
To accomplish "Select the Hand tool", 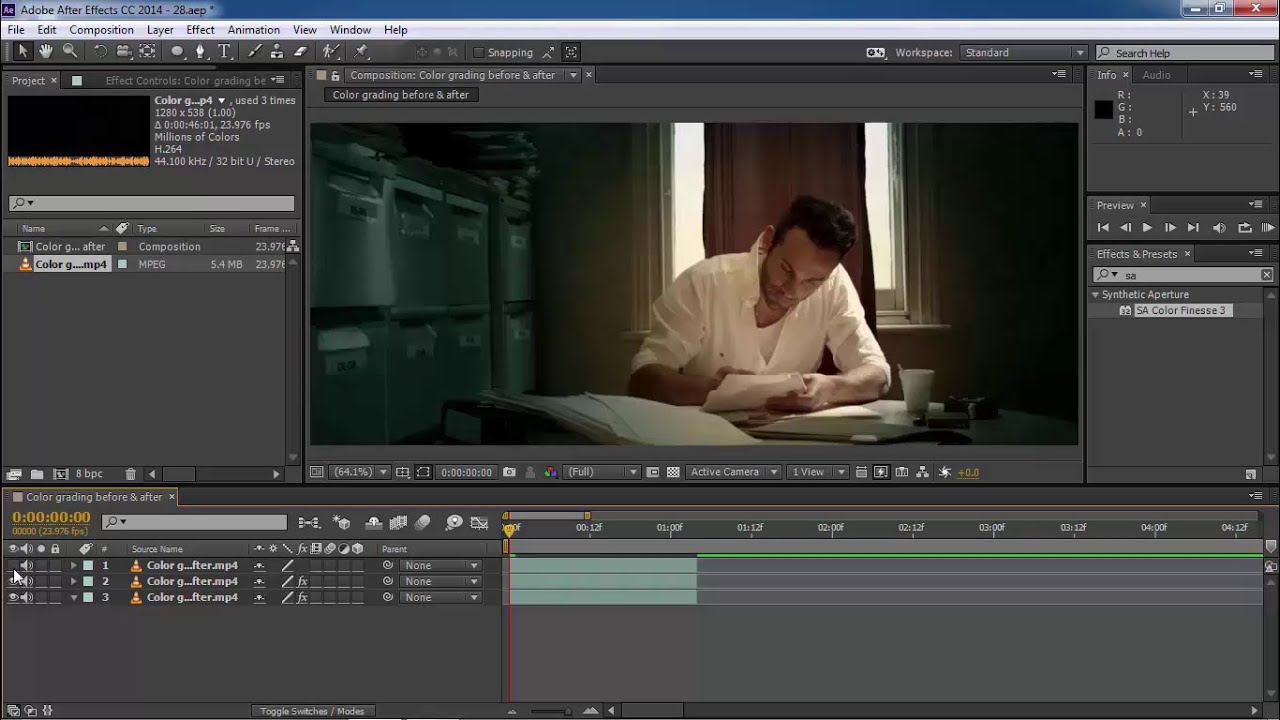I will pyautogui.click(x=46, y=52).
